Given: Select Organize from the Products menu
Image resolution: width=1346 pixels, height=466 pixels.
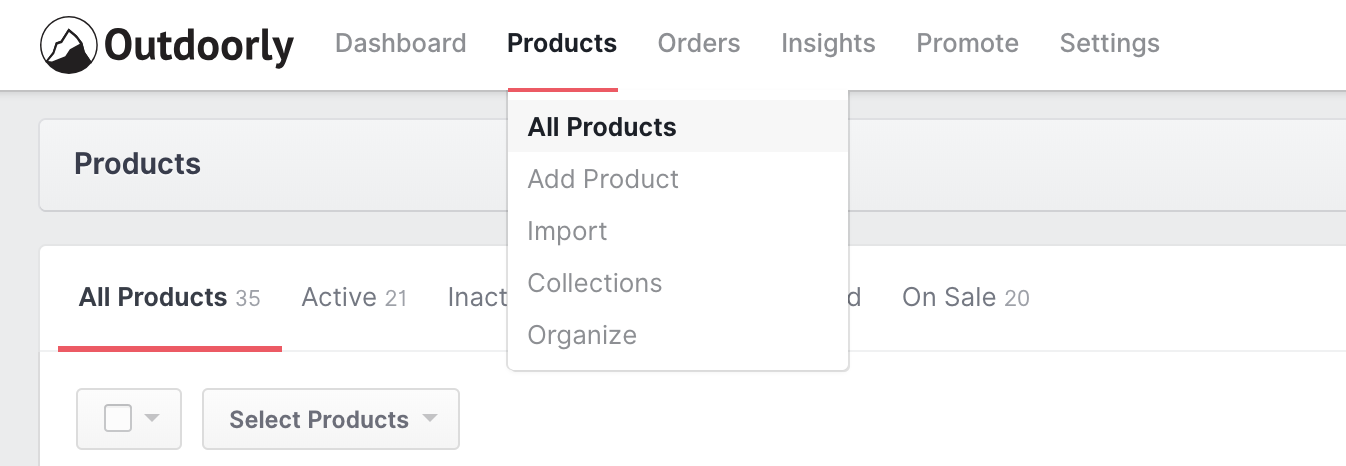Looking at the screenshot, I should 582,335.
